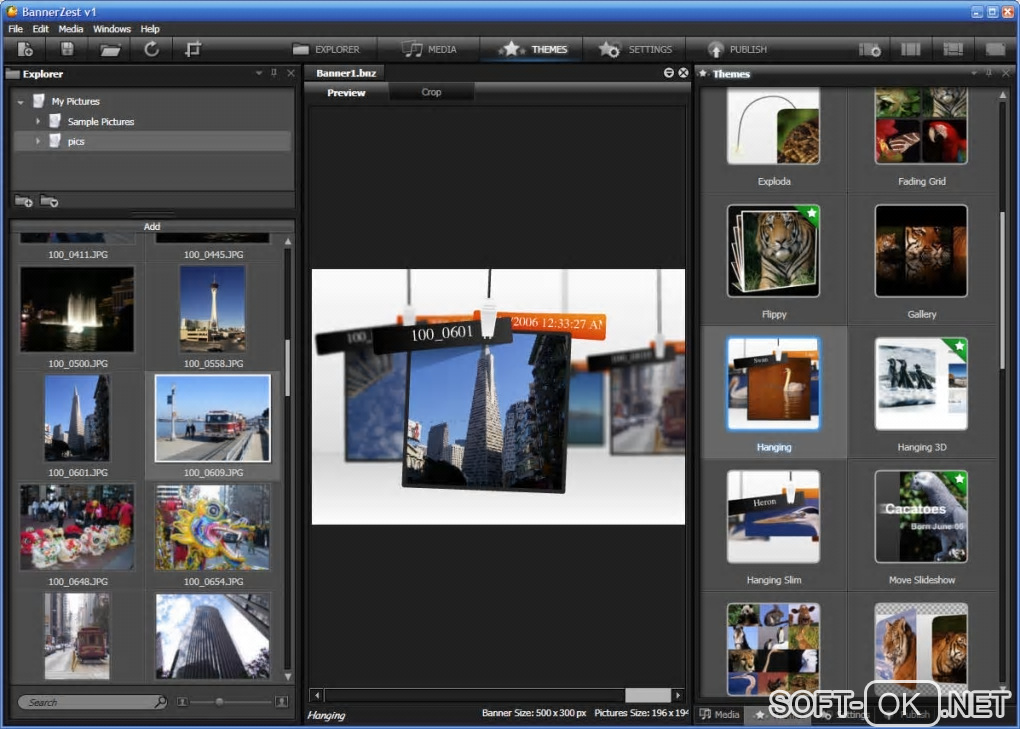Click the preview horizontal scrollbar thumb

pos(648,695)
